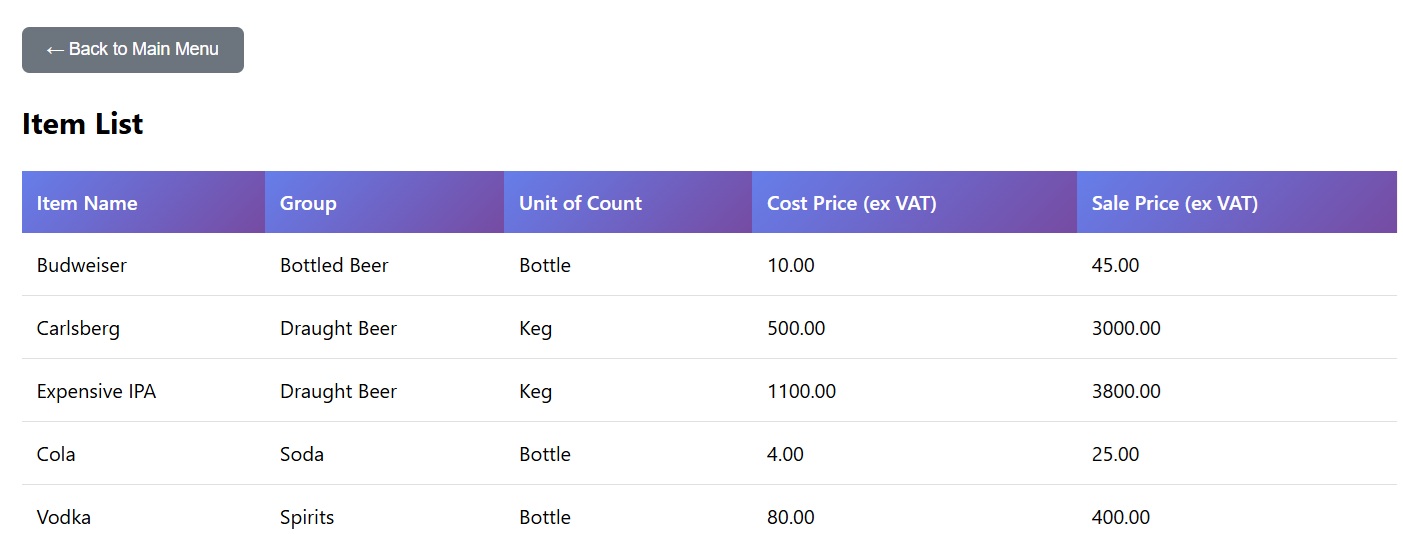Image resolution: width=1403 pixels, height=545 pixels.
Task: Click the Back to Main Menu button
Action: [133, 50]
